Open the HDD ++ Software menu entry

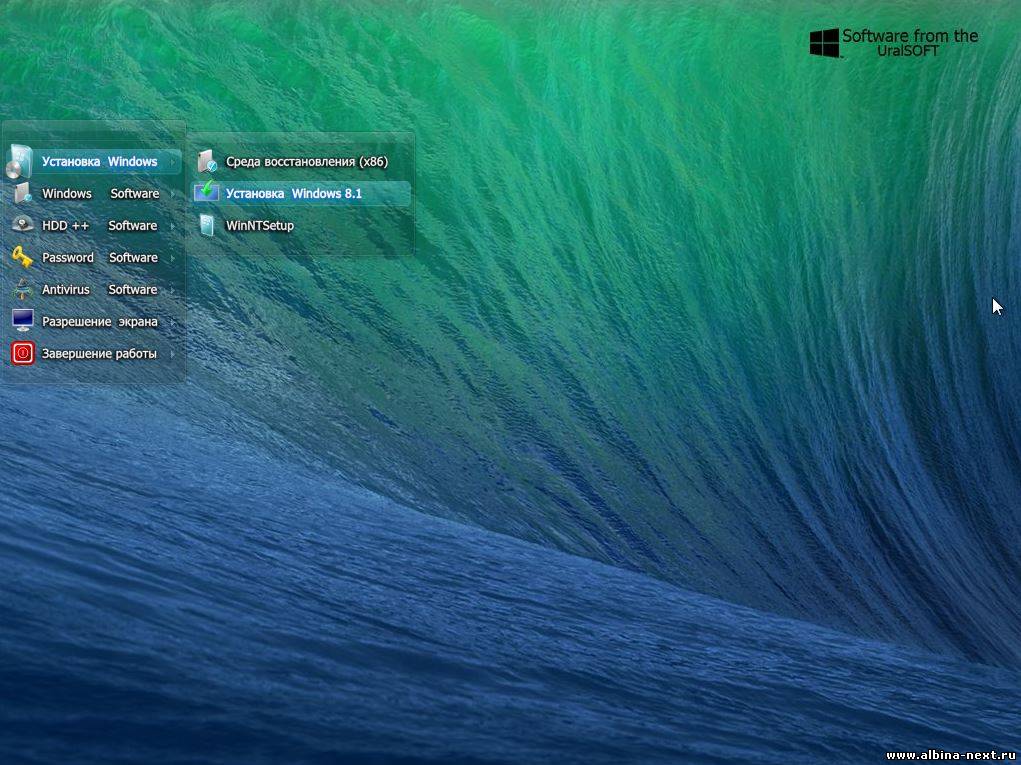pos(93,225)
